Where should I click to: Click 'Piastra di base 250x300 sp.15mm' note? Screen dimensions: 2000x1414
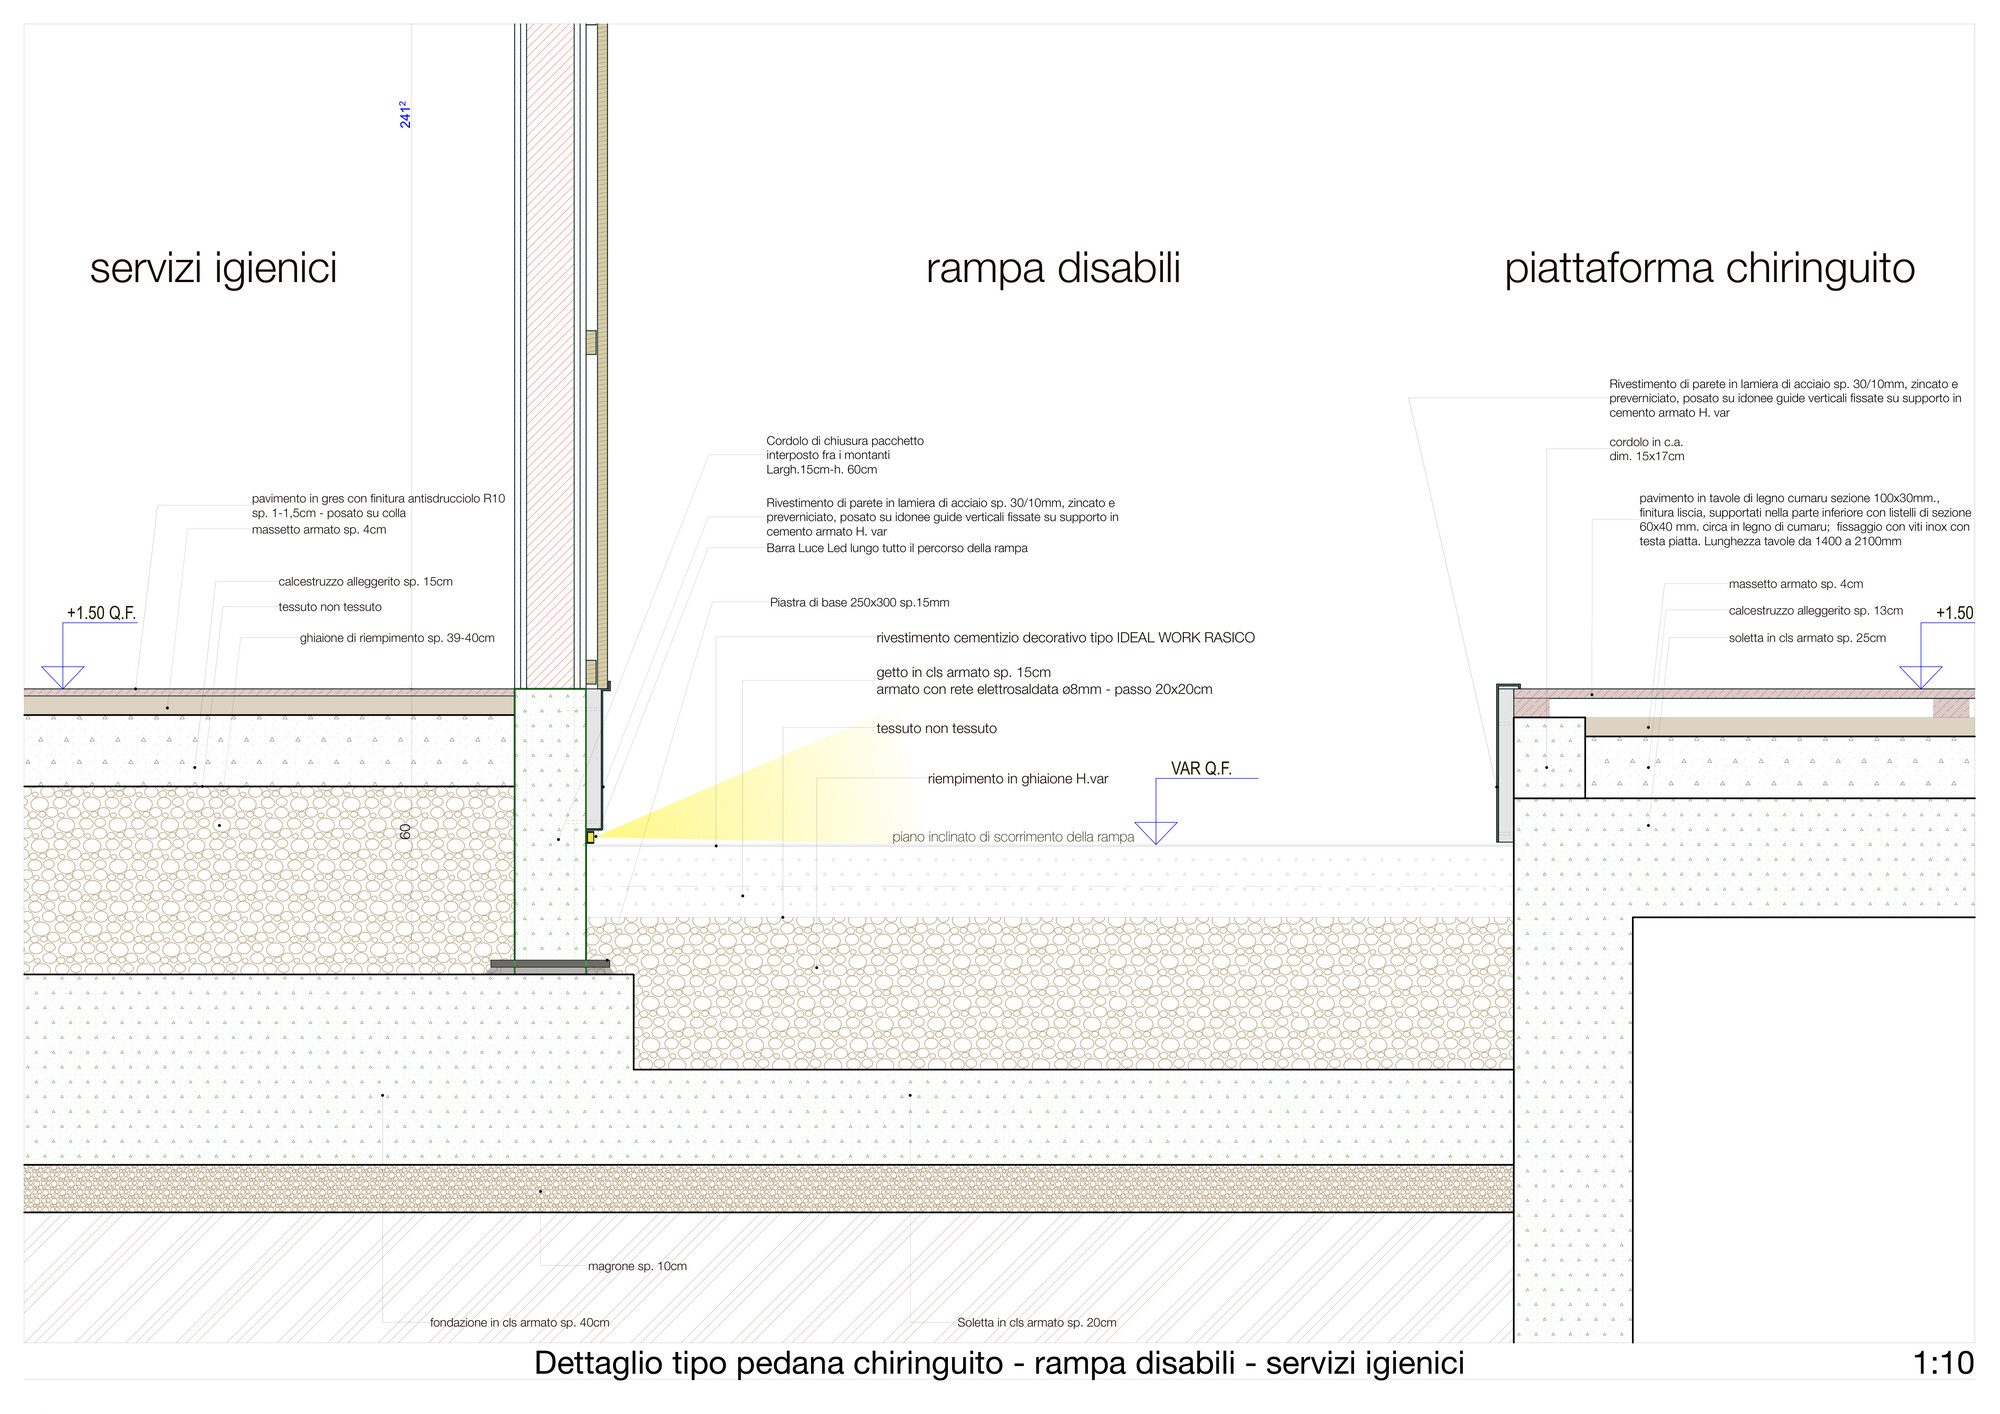click(859, 603)
